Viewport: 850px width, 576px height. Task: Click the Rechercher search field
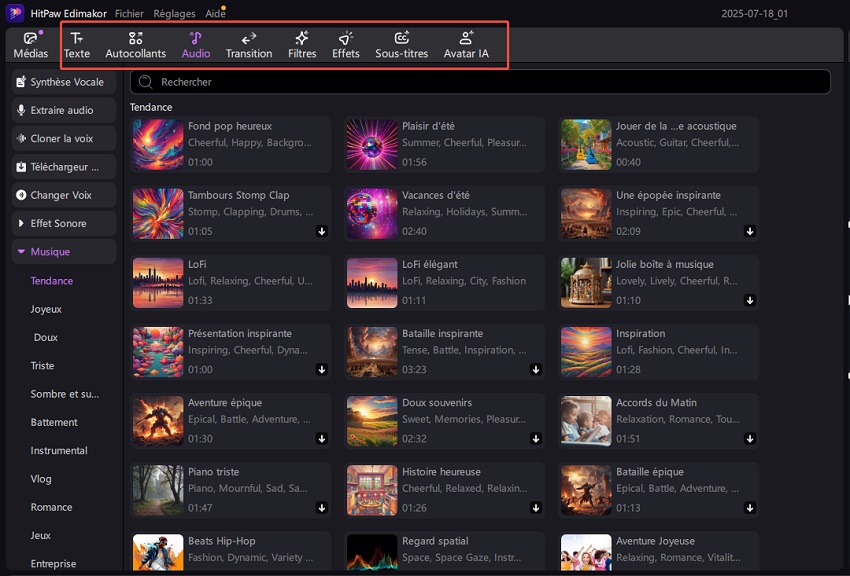(480, 82)
